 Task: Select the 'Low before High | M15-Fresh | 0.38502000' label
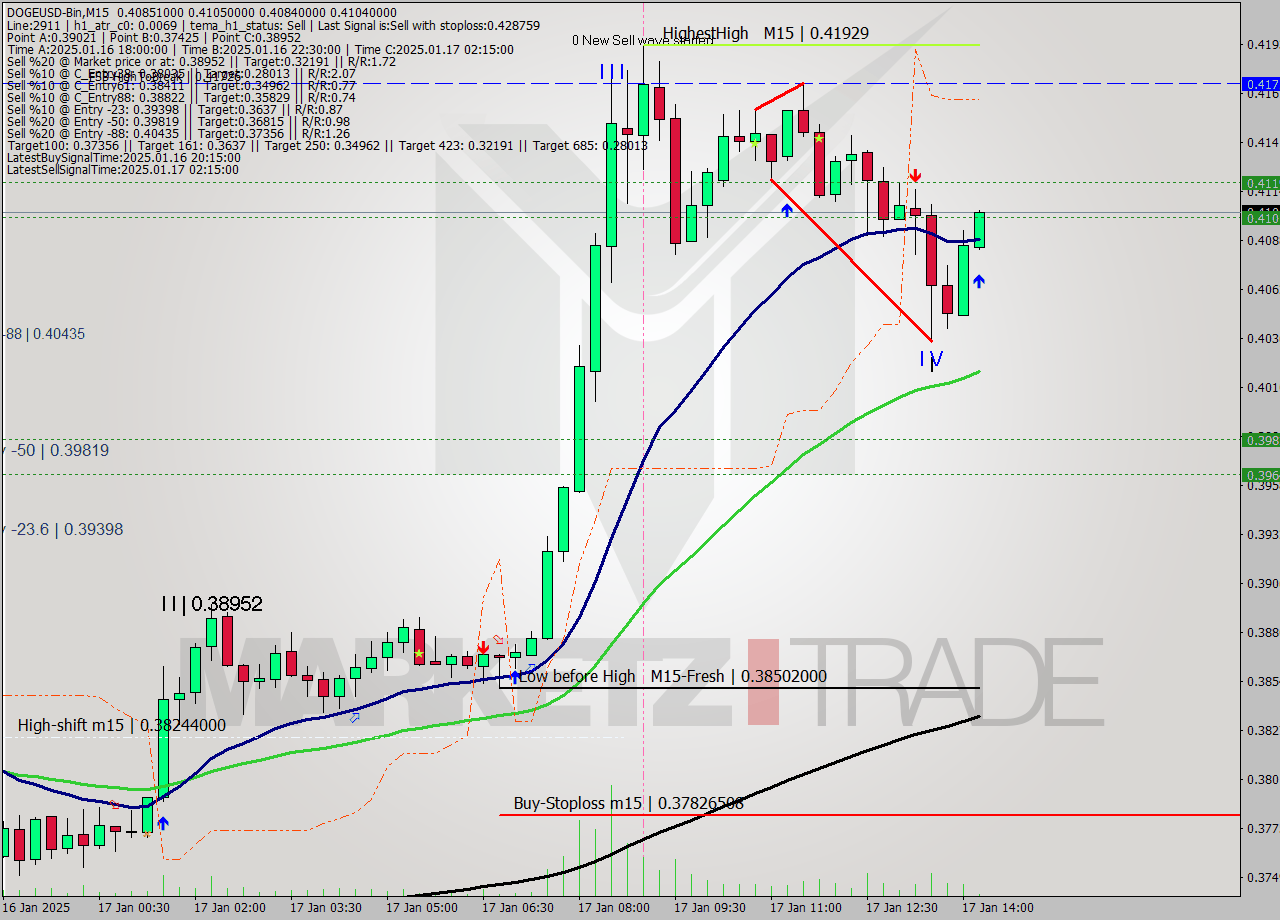coord(673,676)
